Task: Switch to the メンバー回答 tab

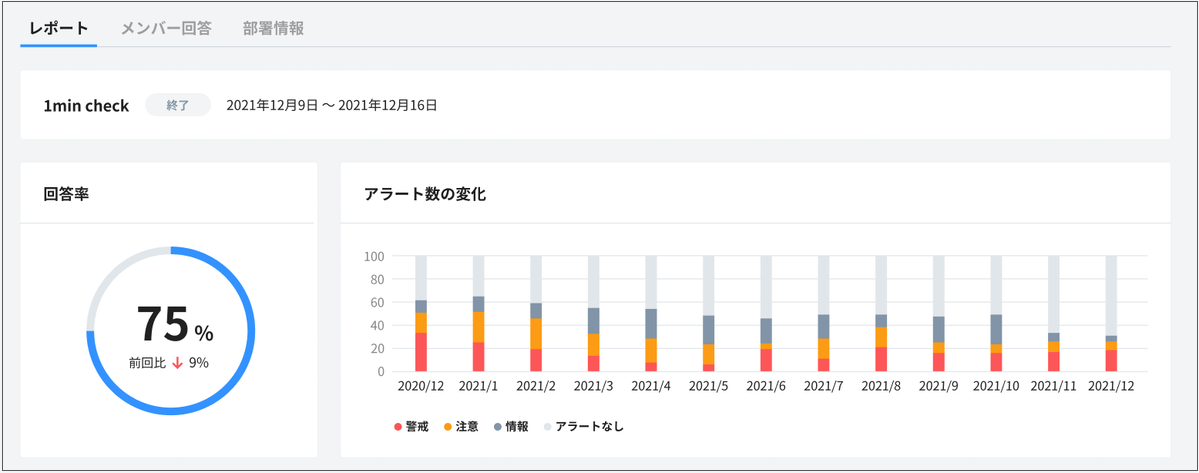Action: (x=166, y=28)
